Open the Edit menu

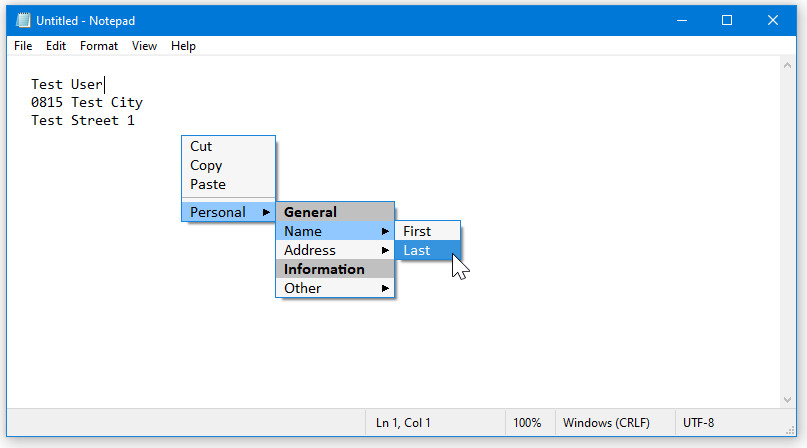tap(56, 46)
